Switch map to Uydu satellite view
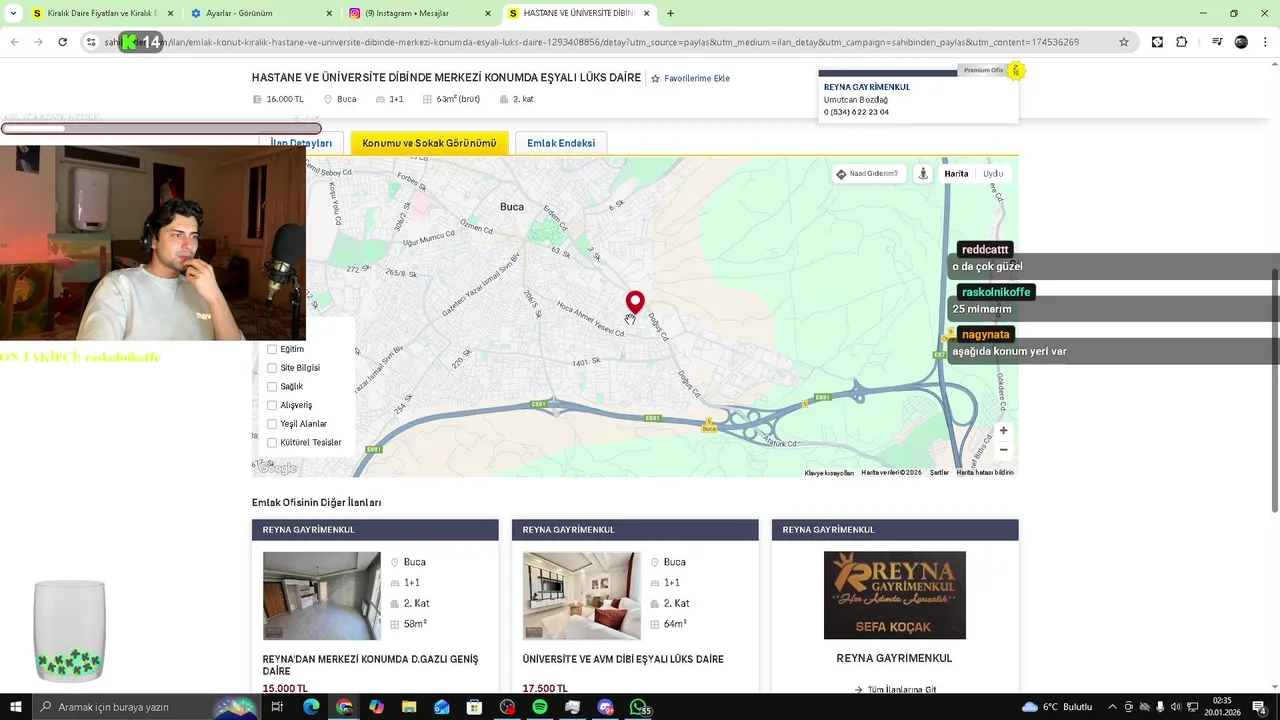The width and height of the screenshot is (1280, 720). [x=993, y=174]
